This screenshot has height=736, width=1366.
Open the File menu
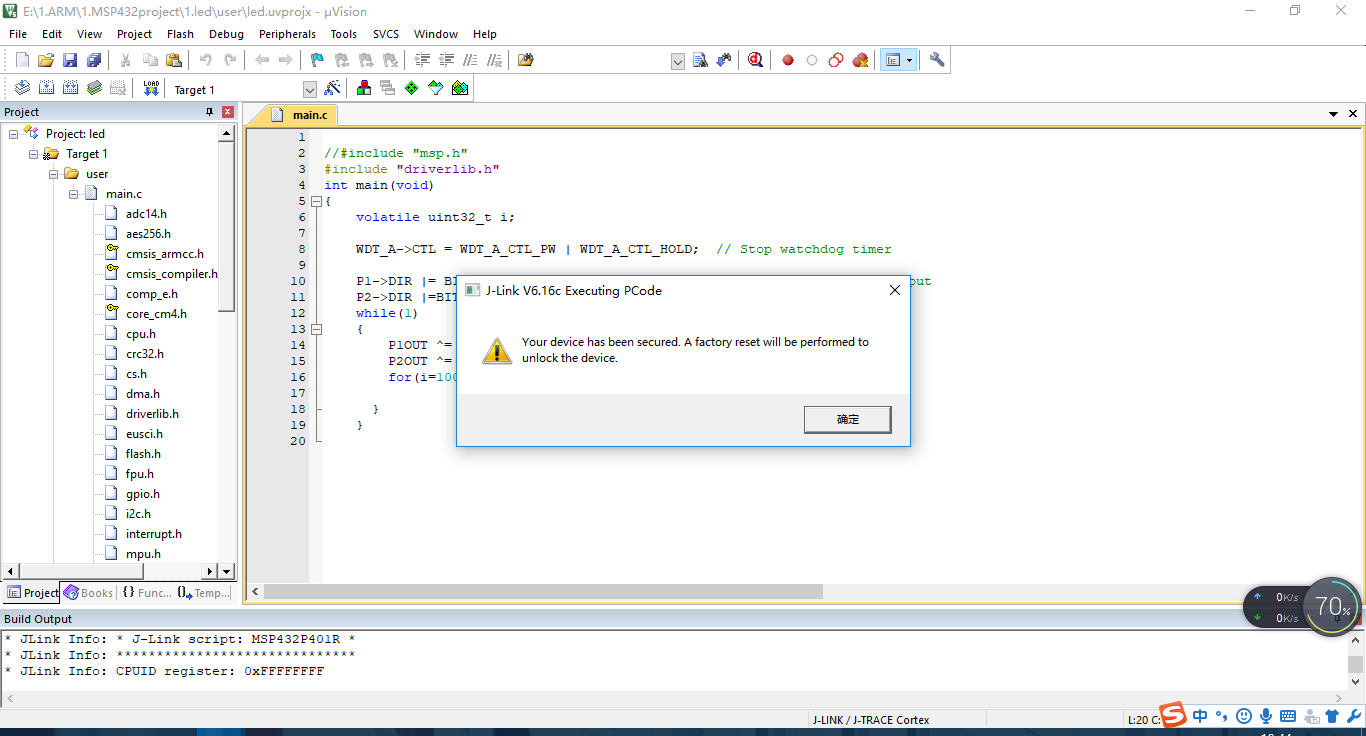[18, 34]
